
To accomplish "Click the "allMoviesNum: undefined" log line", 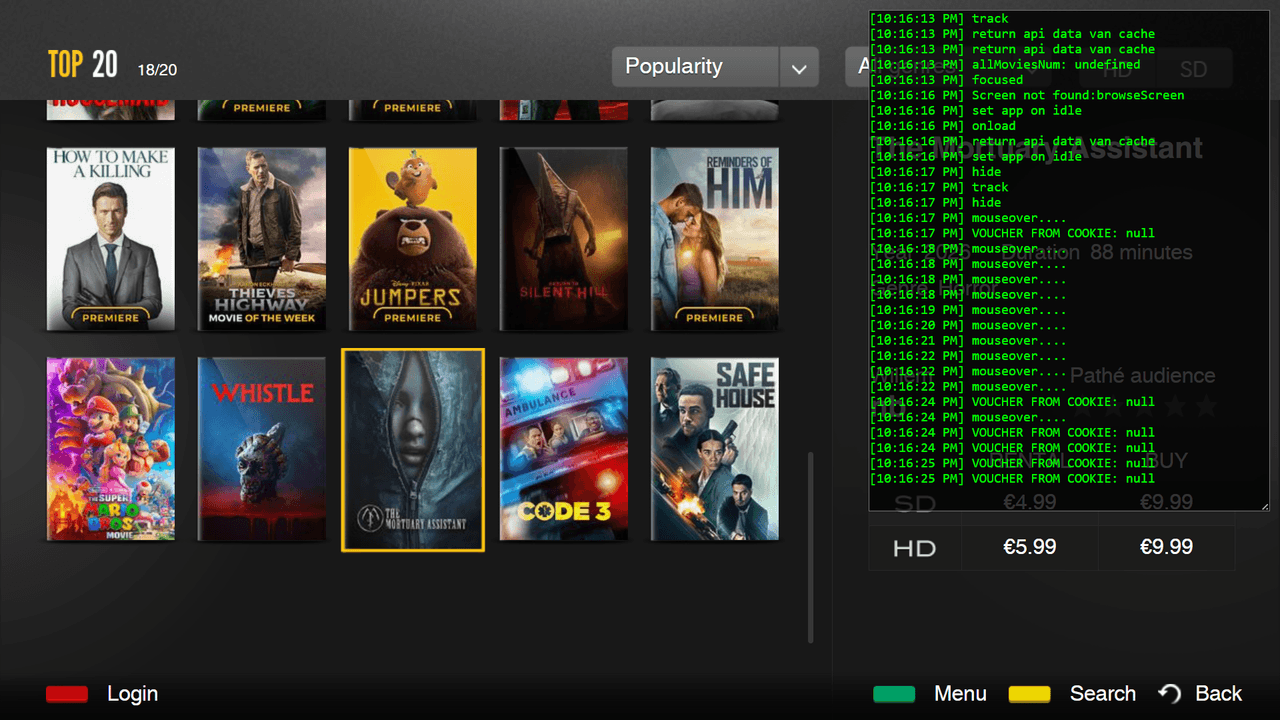I will pyautogui.click(x=1005, y=64).
